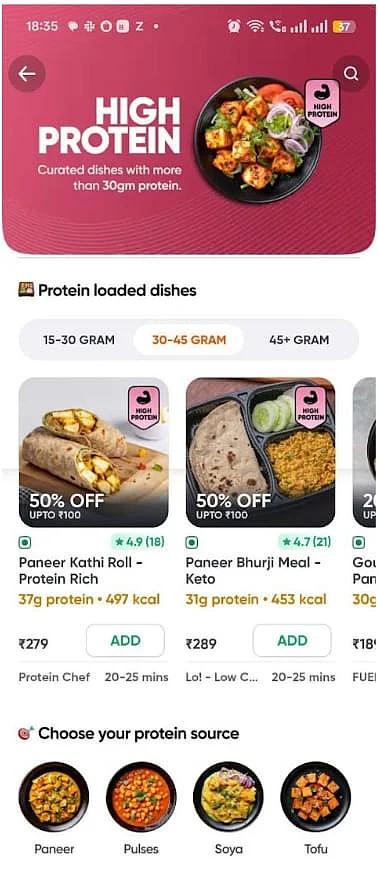Image resolution: width=378 pixels, height=888 pixels.
Task: Add Paneer Bhurji Meal - Keto to cart
Action: 292,641
